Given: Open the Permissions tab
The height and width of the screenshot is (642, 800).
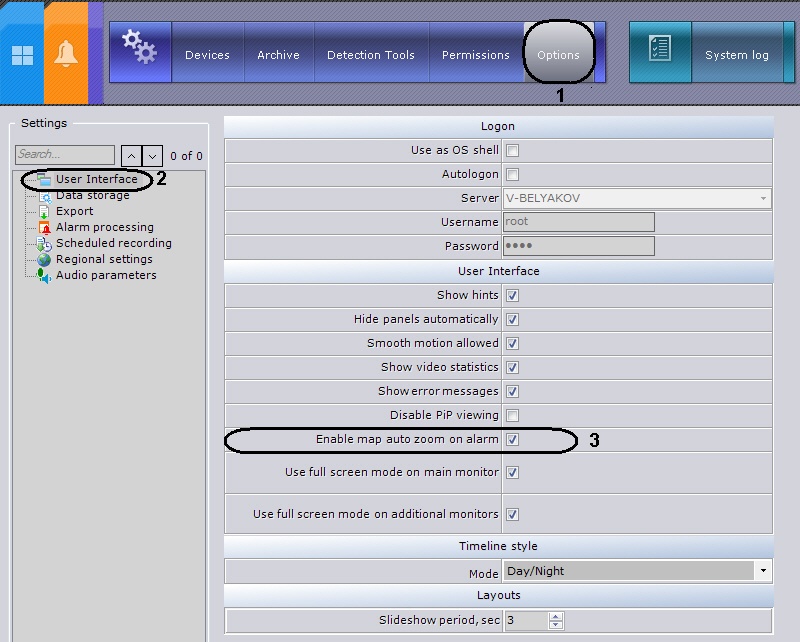Looking at the screenshot, I should [476, 55].
